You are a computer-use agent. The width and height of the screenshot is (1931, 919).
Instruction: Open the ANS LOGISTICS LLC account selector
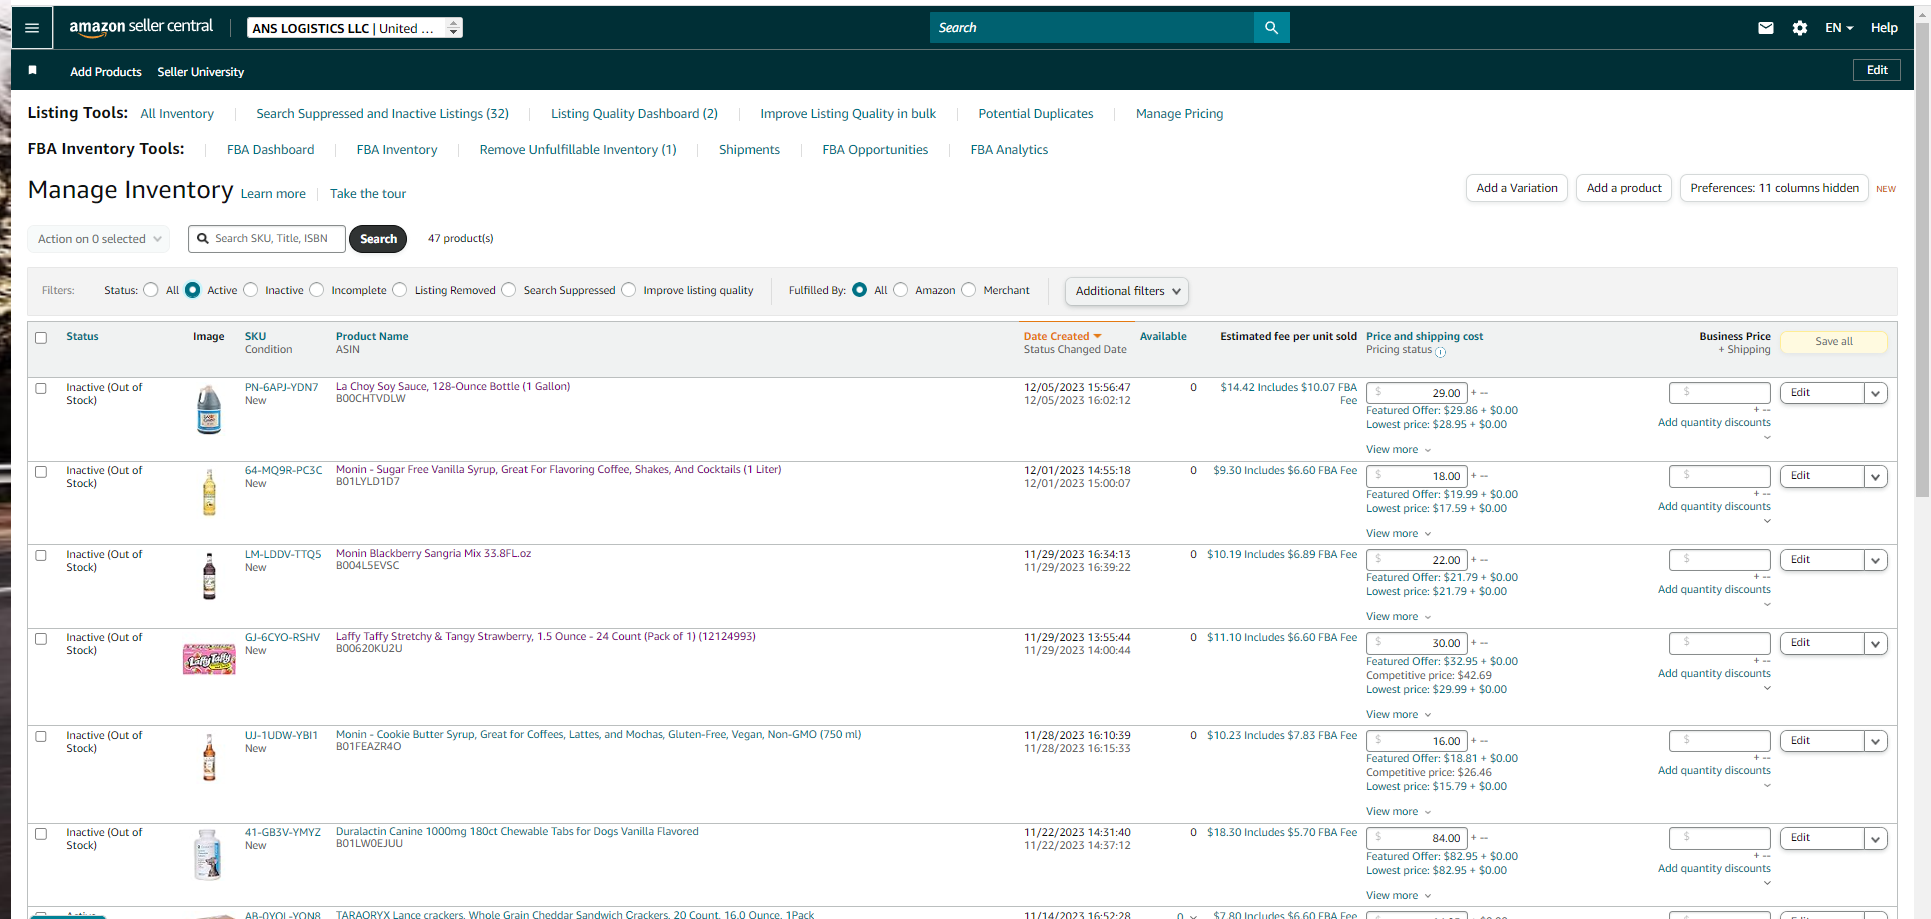355,28
